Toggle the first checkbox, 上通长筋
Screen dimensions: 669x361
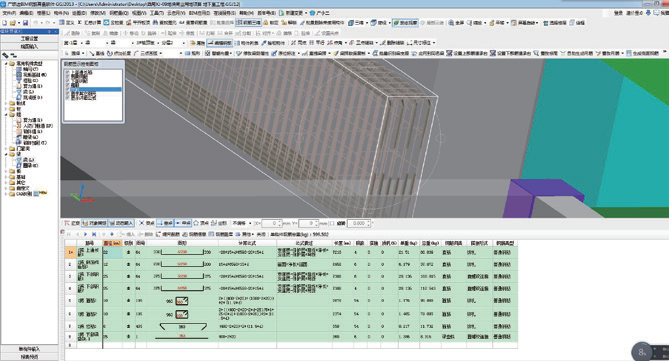67,73
